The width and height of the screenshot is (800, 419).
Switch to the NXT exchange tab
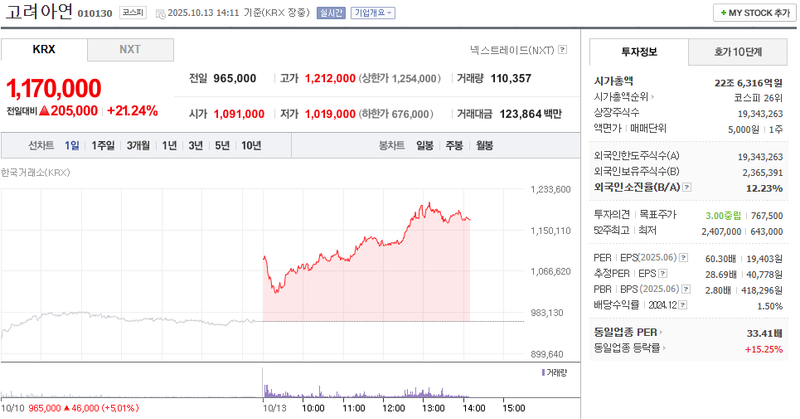point(130,49)
